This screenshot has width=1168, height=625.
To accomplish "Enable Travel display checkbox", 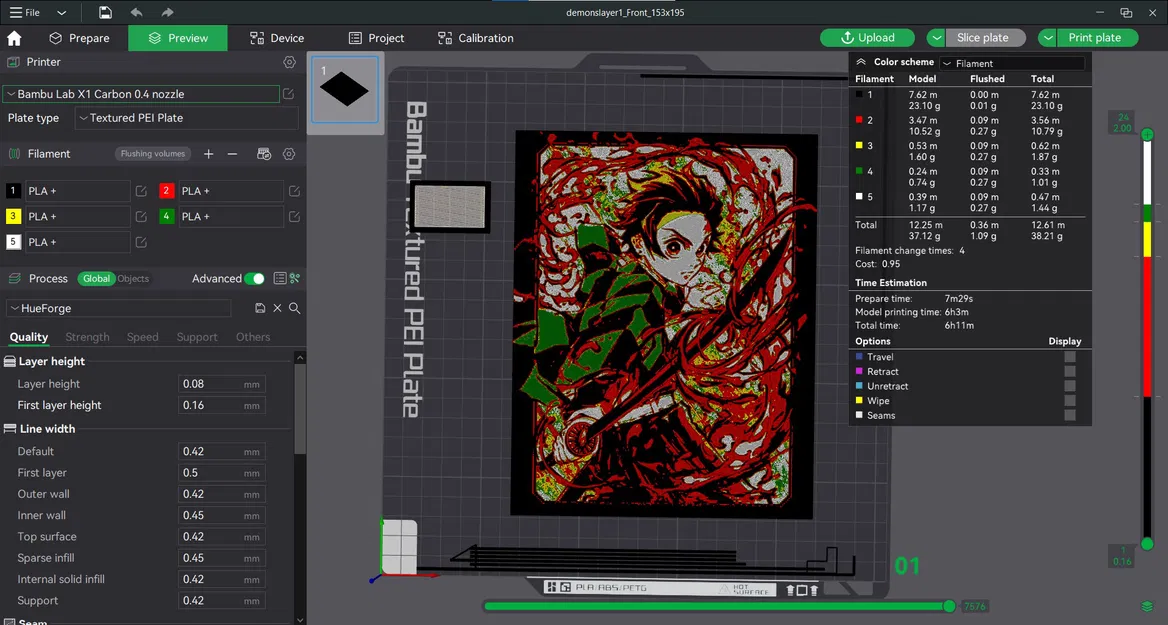I will tap(1070, 357).
